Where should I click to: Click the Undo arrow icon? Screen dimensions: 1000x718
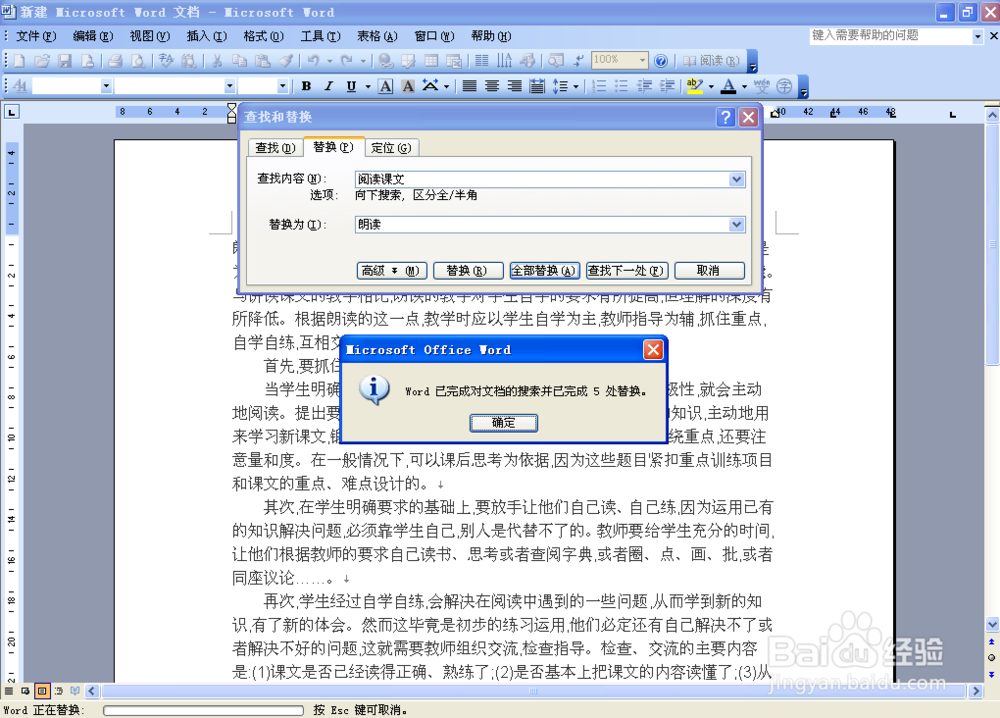coord(313,61)
